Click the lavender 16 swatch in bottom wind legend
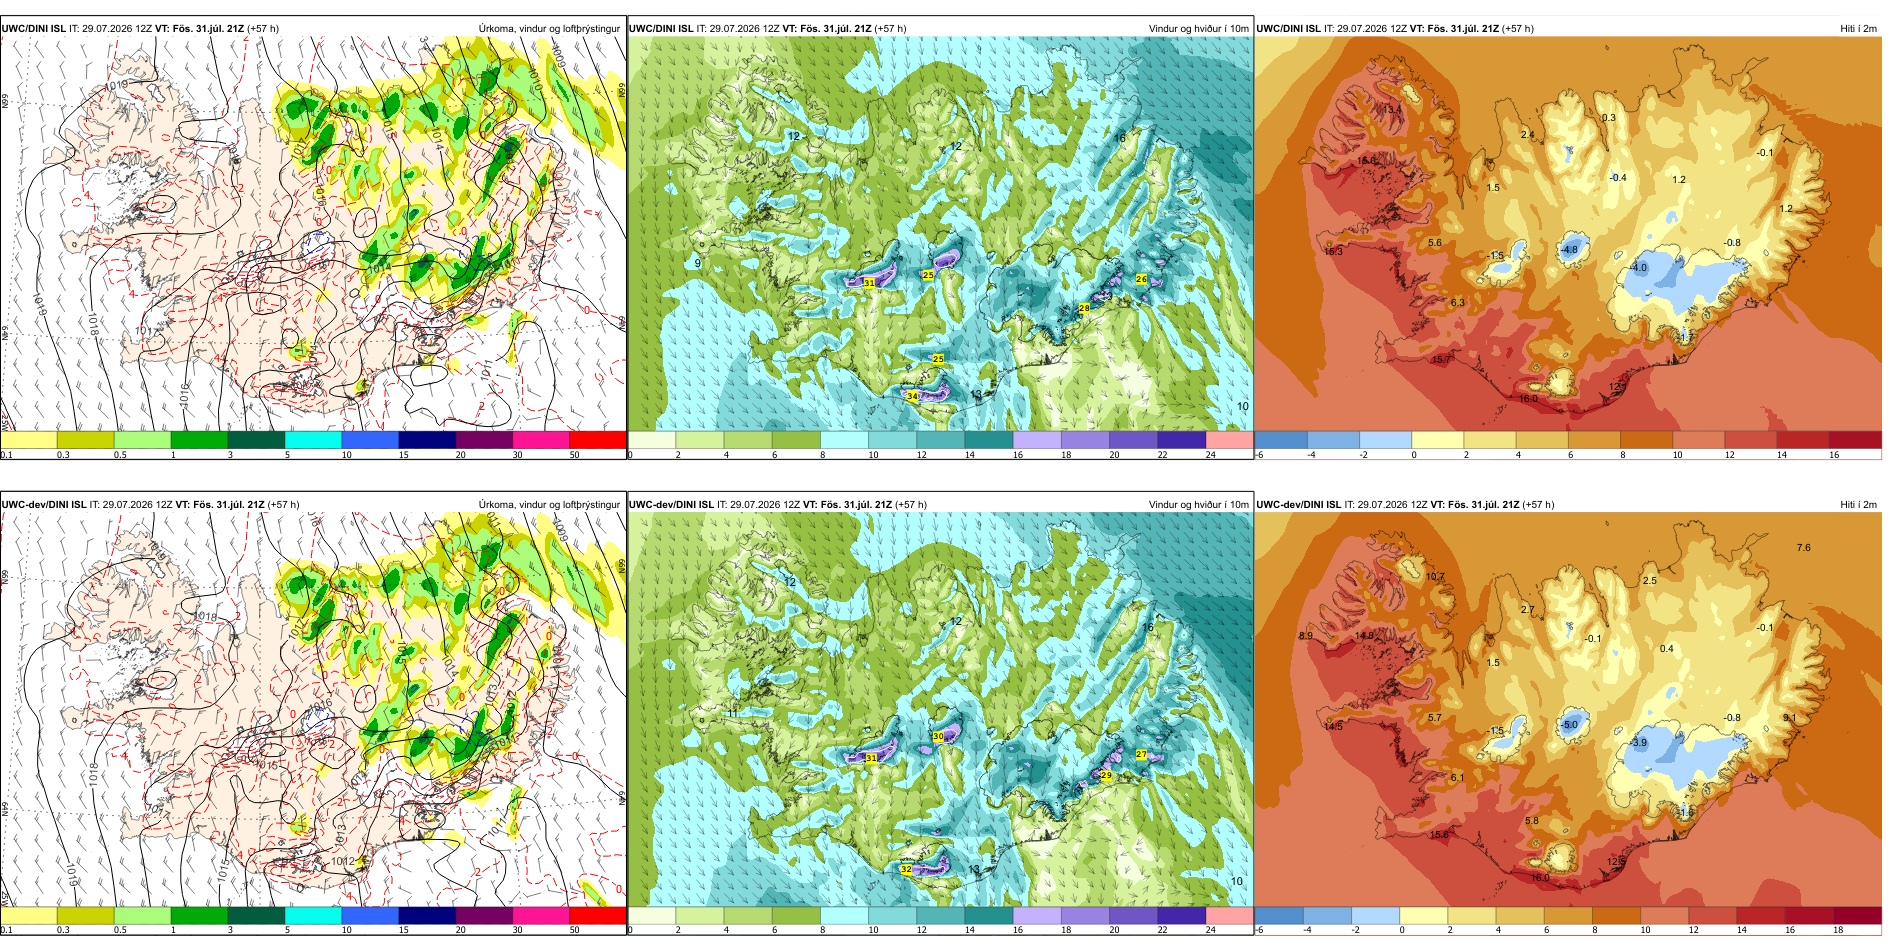 coord(1037,916)
